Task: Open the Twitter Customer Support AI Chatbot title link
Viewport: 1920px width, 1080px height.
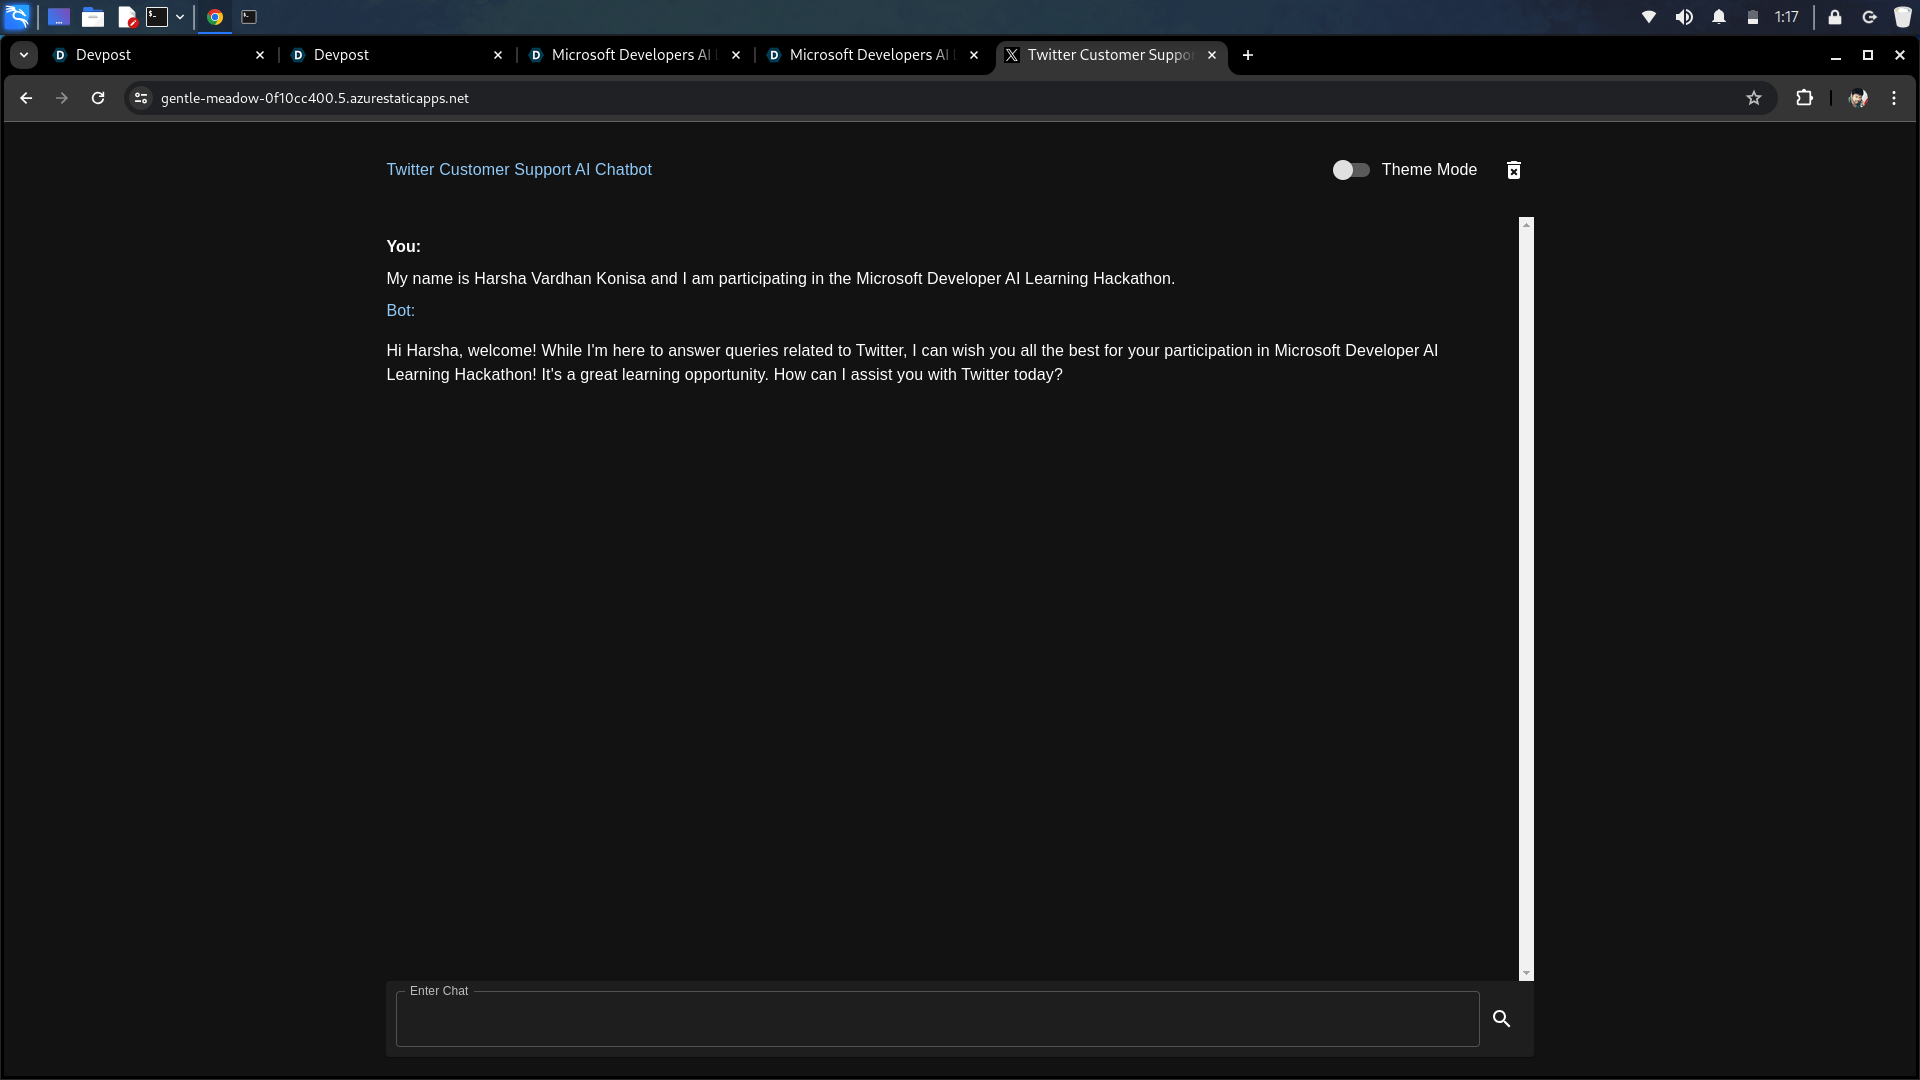Action: (x=518, y=170)
